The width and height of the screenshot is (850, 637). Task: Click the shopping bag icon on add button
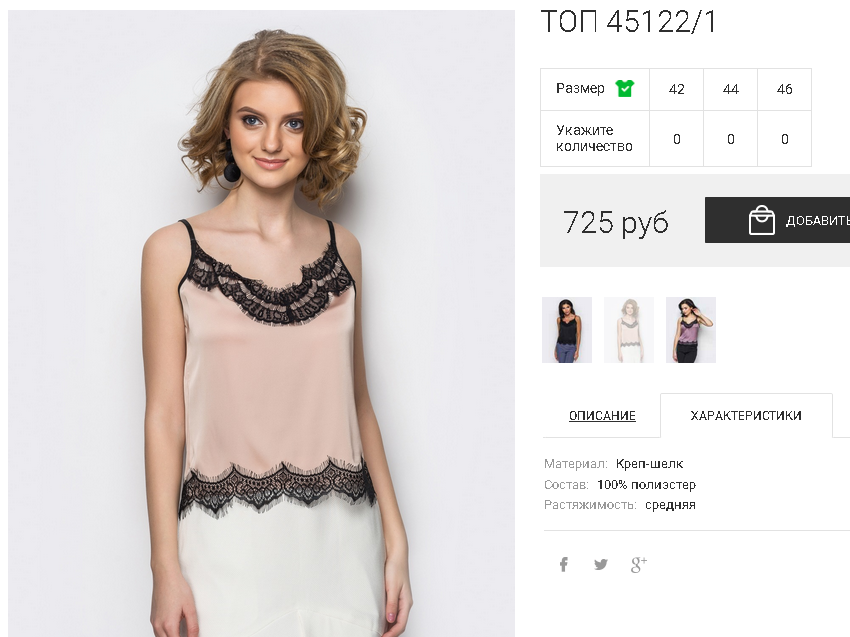tap(762, 220)
